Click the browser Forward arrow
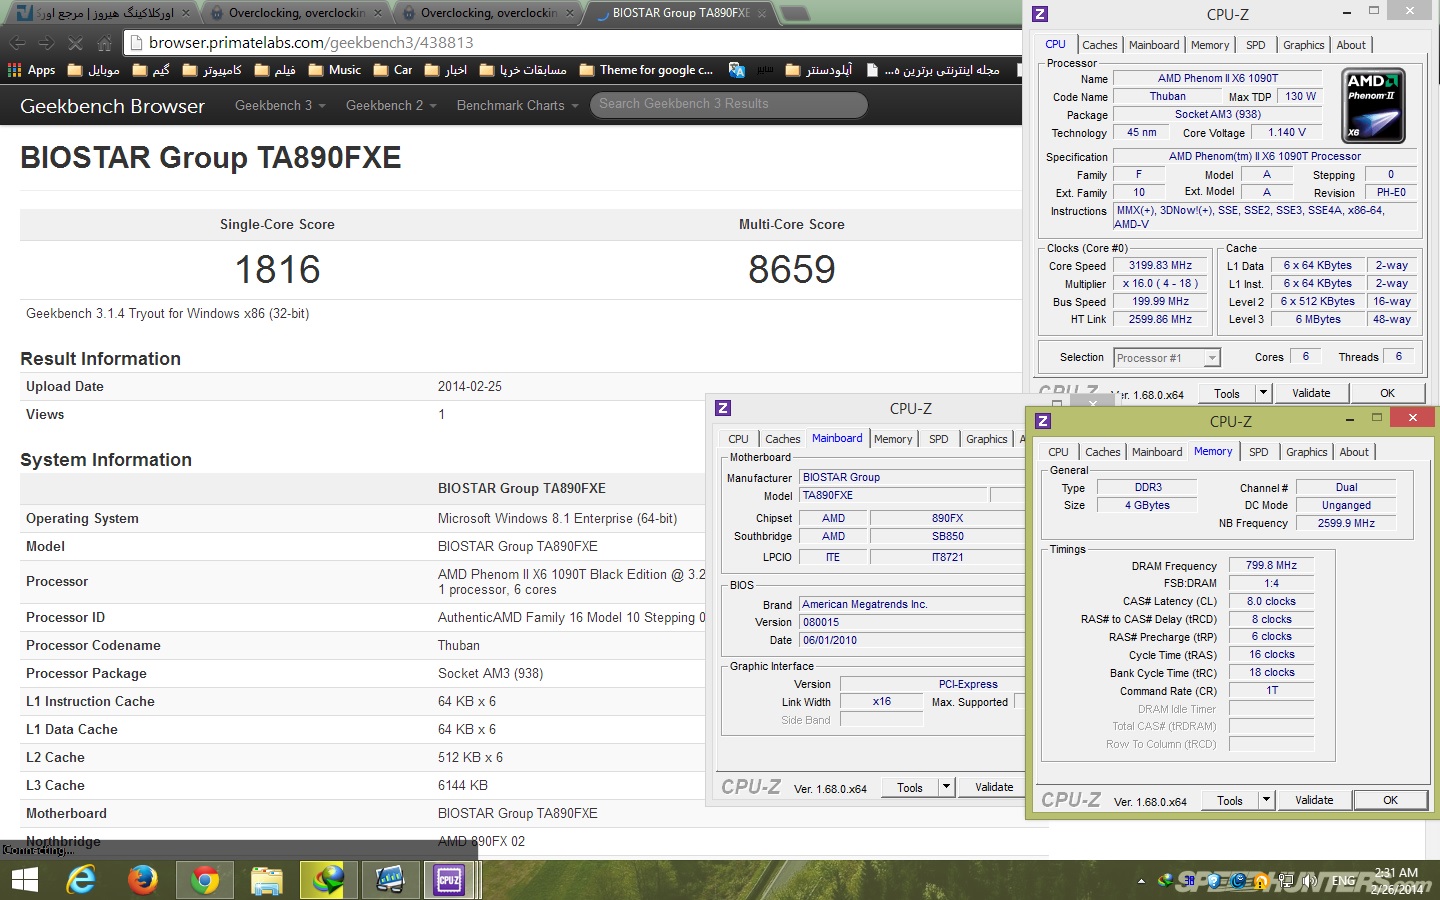Viewport: 1440px width, 900px height. pyautogui.click(x=46, y=43)
